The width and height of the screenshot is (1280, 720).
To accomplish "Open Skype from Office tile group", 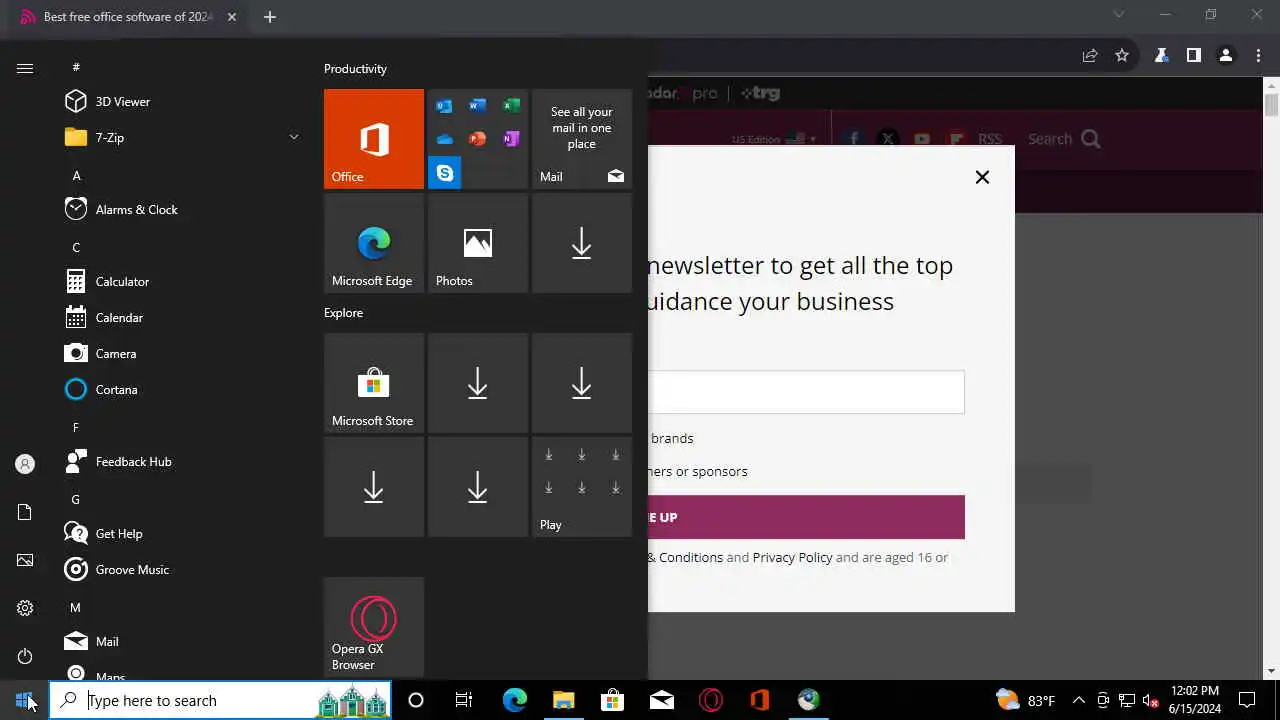I will coord(445,173).
